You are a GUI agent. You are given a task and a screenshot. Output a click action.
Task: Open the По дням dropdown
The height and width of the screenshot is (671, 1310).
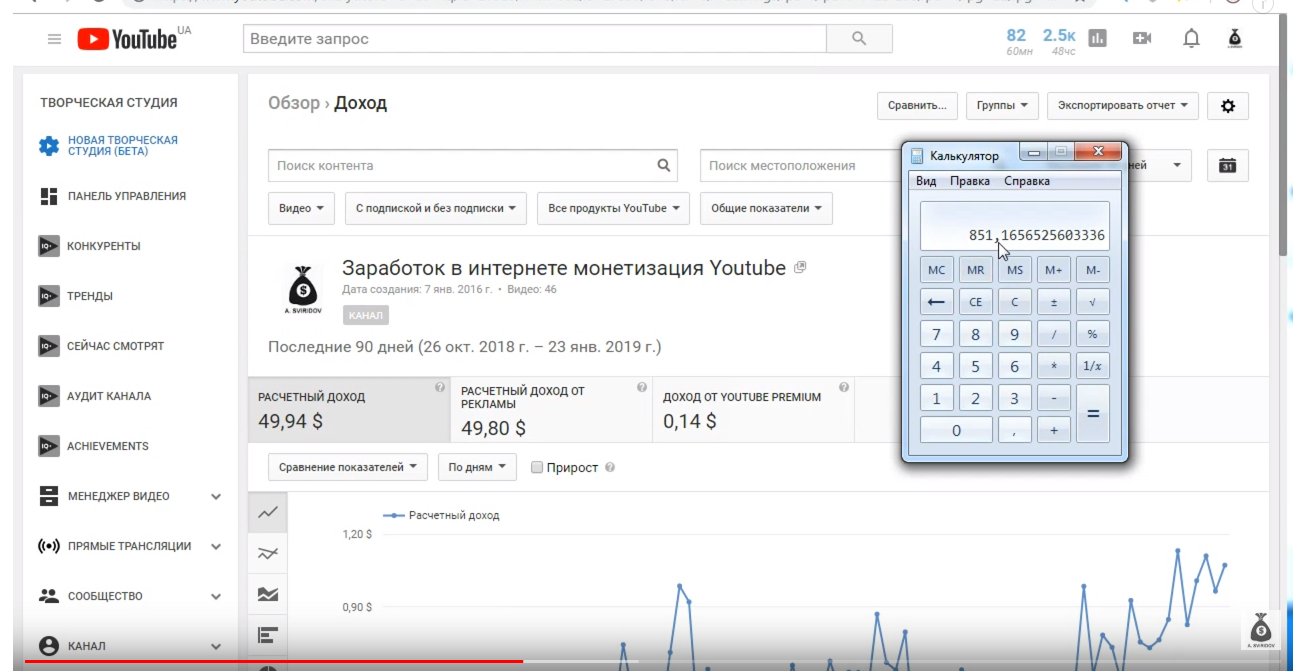477,467
